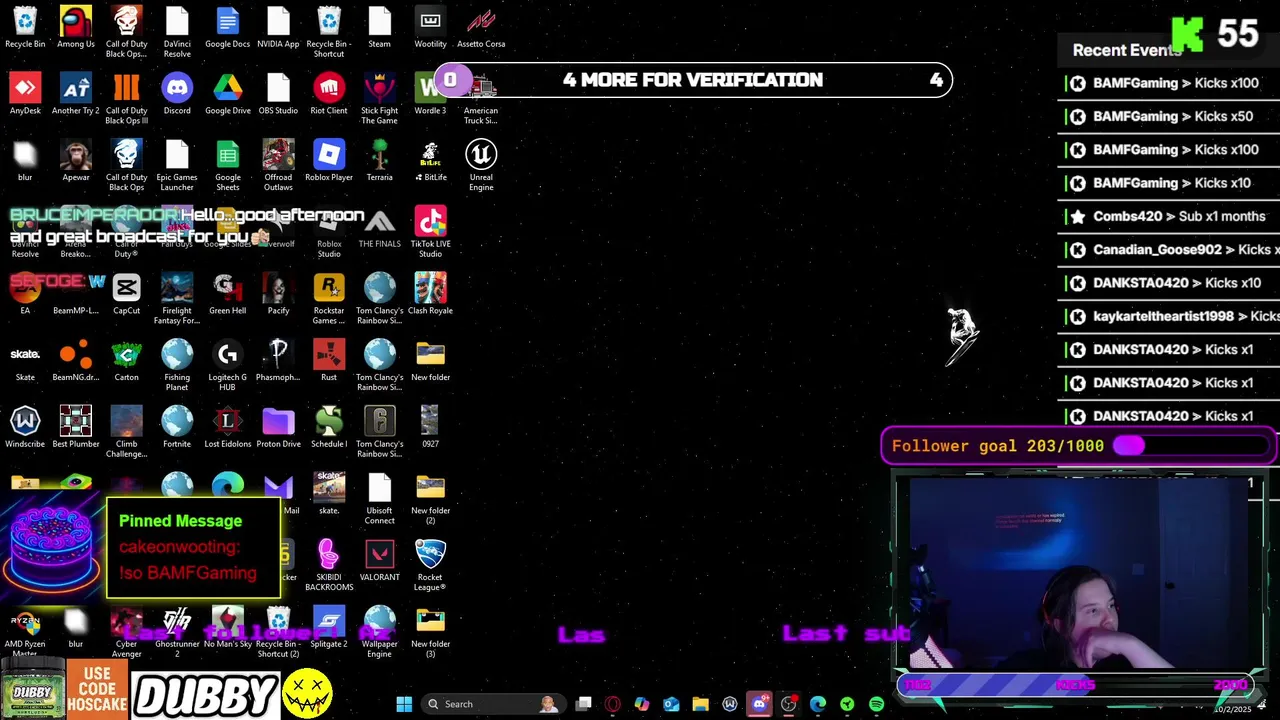Launch the Epic Games Launcher shortcut
The image size is (1280, 720).
click(x=177, y=167)
